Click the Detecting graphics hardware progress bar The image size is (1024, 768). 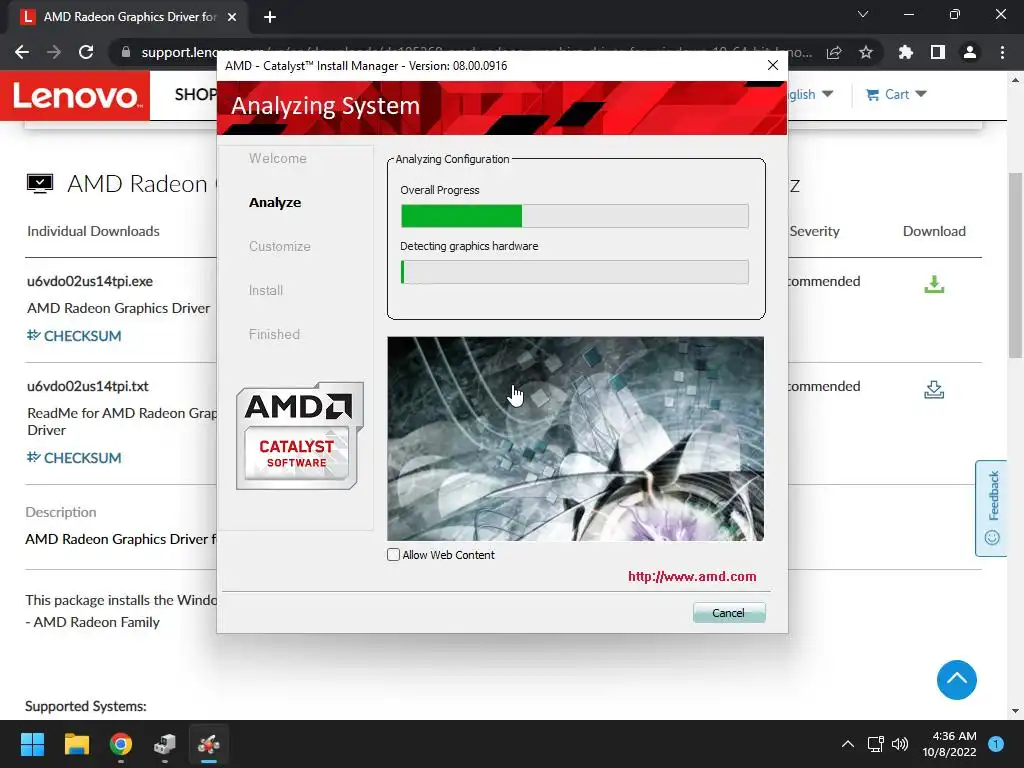[575, 272]
